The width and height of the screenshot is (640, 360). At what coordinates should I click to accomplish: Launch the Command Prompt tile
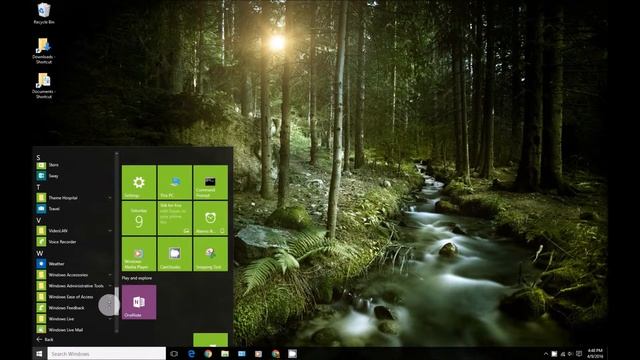pyautogui.click(x=211, y=182)
